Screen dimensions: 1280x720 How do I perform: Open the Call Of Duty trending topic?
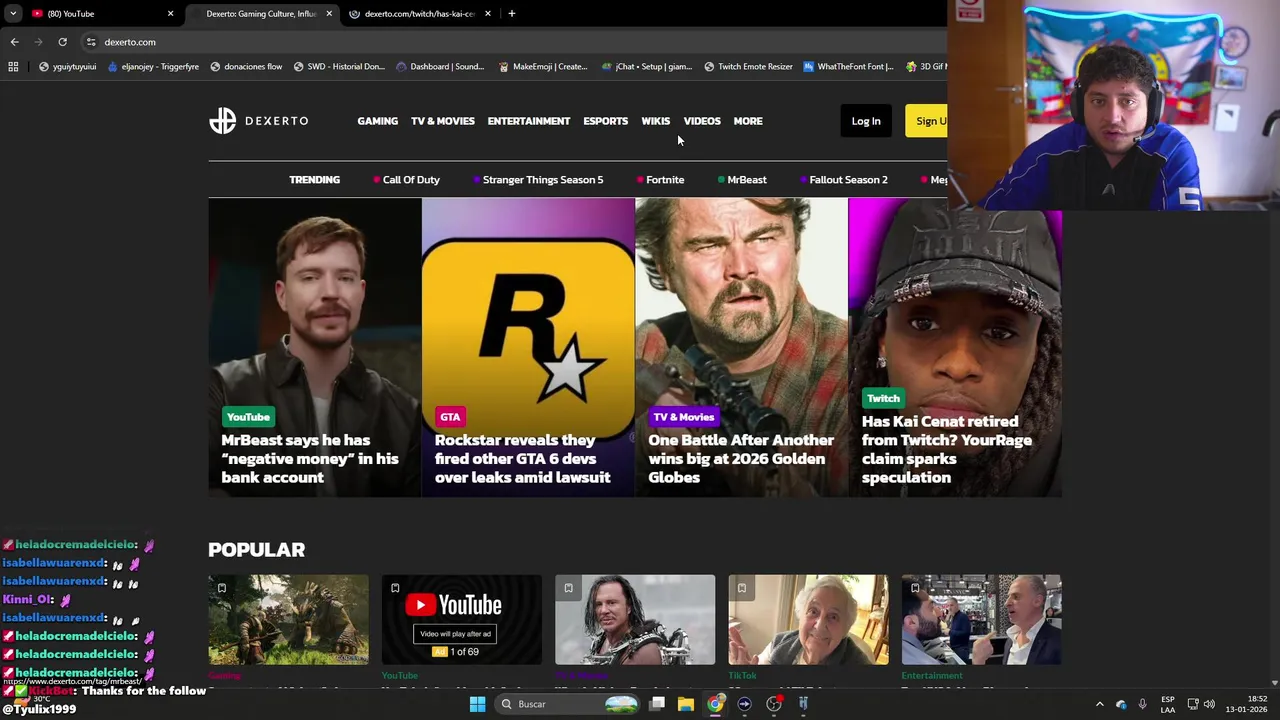tap(406, 180)
